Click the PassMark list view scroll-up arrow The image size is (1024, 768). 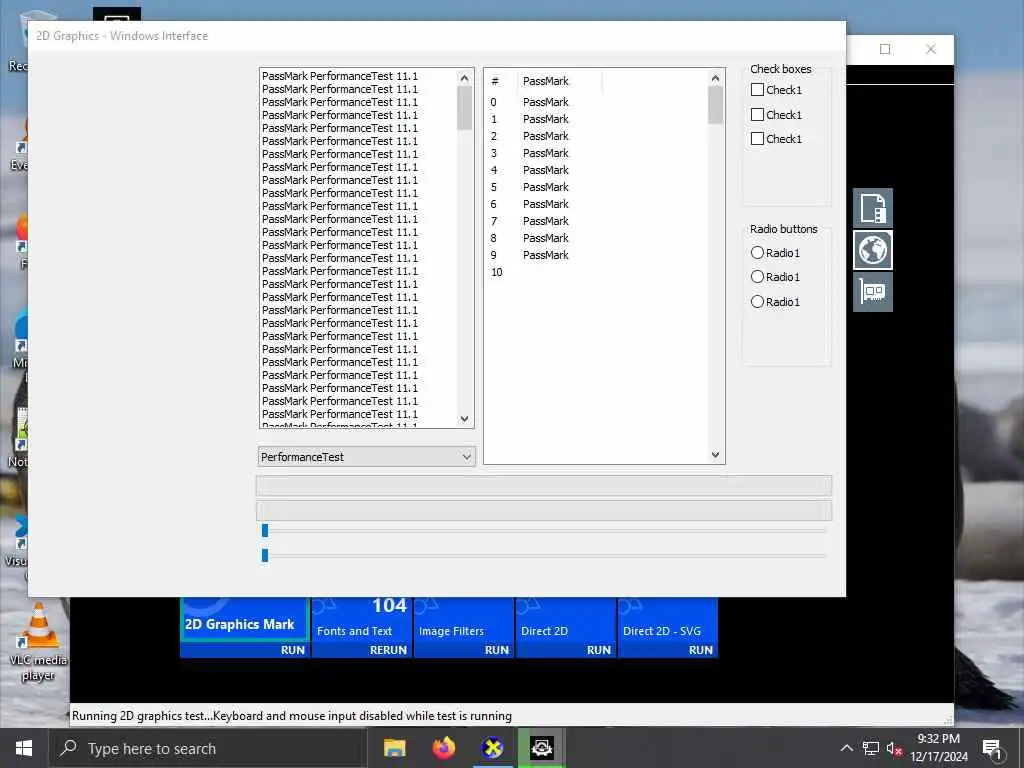715,78
